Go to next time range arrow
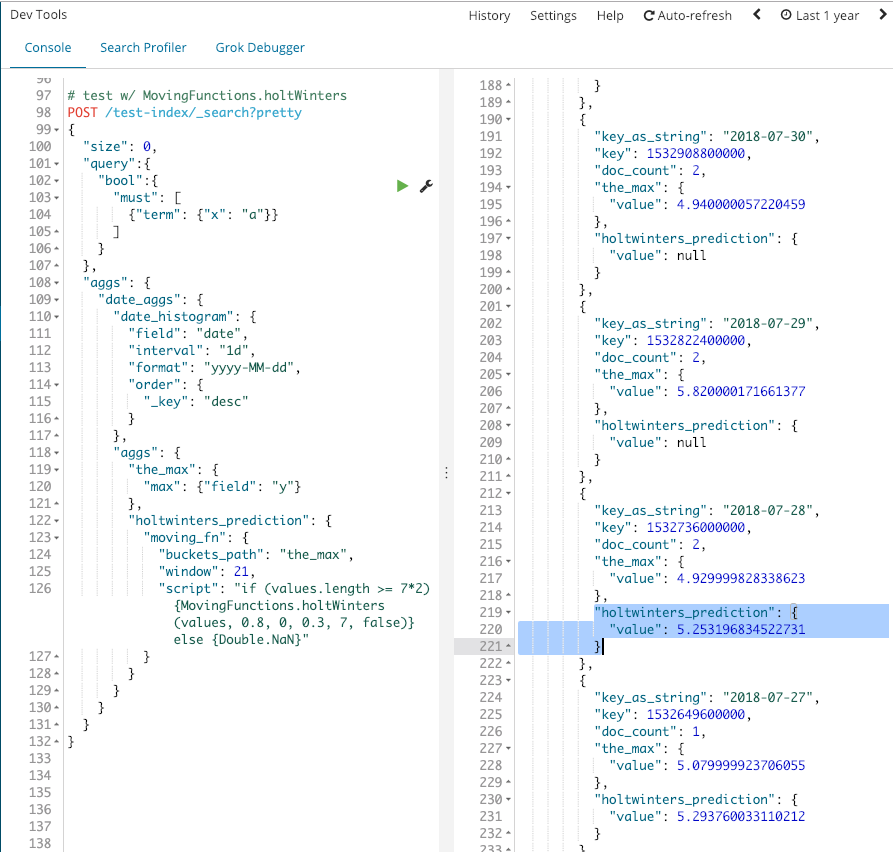Screen dimensions: 893x852 882,15
